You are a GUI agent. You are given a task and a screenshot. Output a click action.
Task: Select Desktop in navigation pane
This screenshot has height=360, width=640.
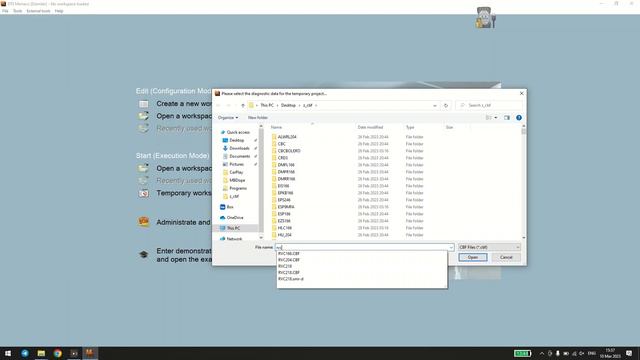(236, 140)
